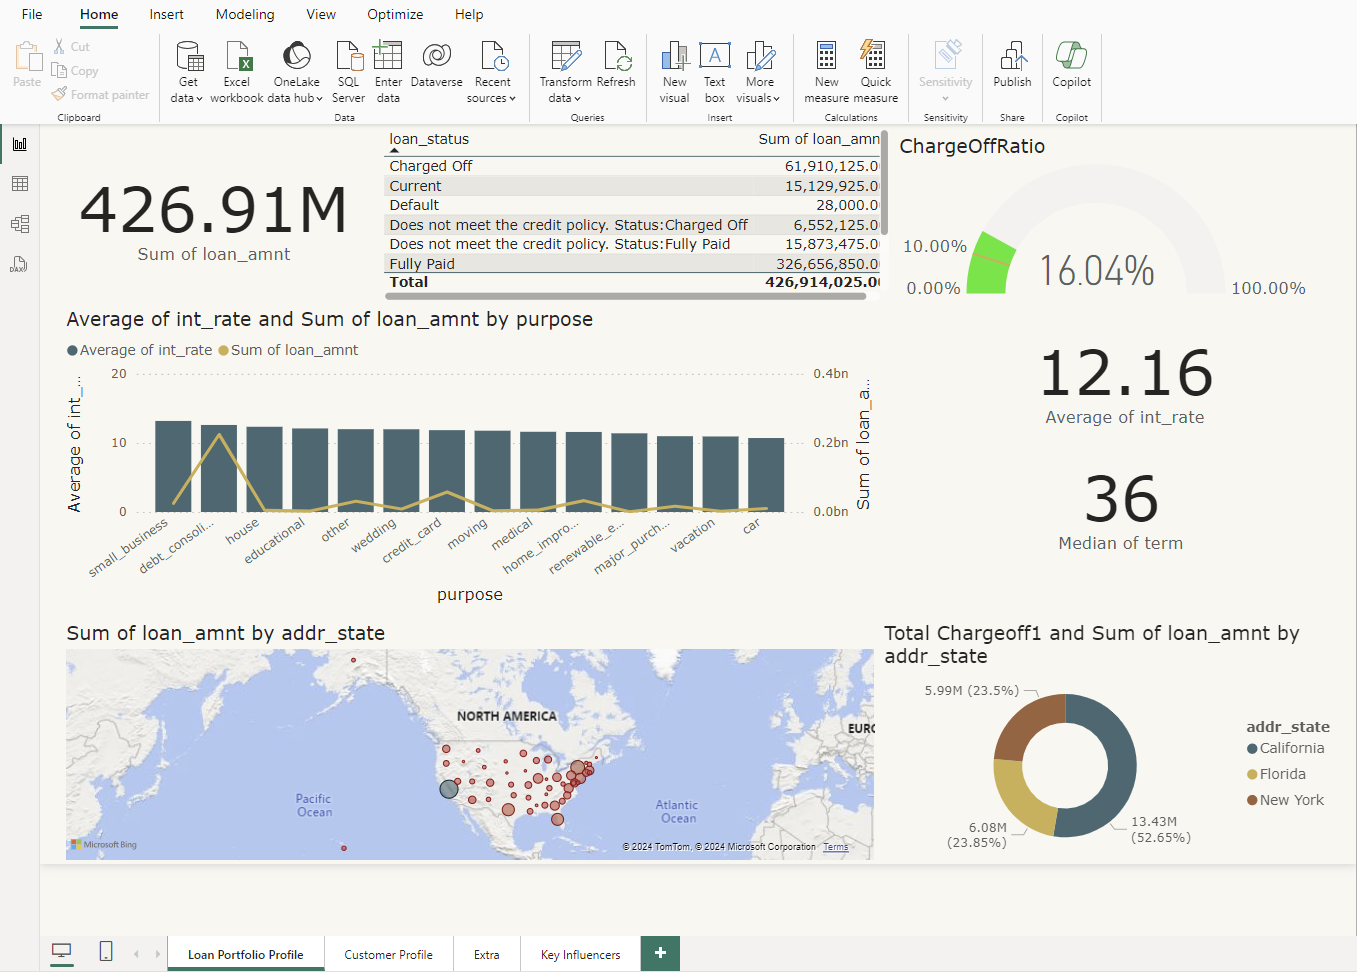The image size is (1357, 972).
Task: Select the Home ribbon tab
Action: [99, 14]
